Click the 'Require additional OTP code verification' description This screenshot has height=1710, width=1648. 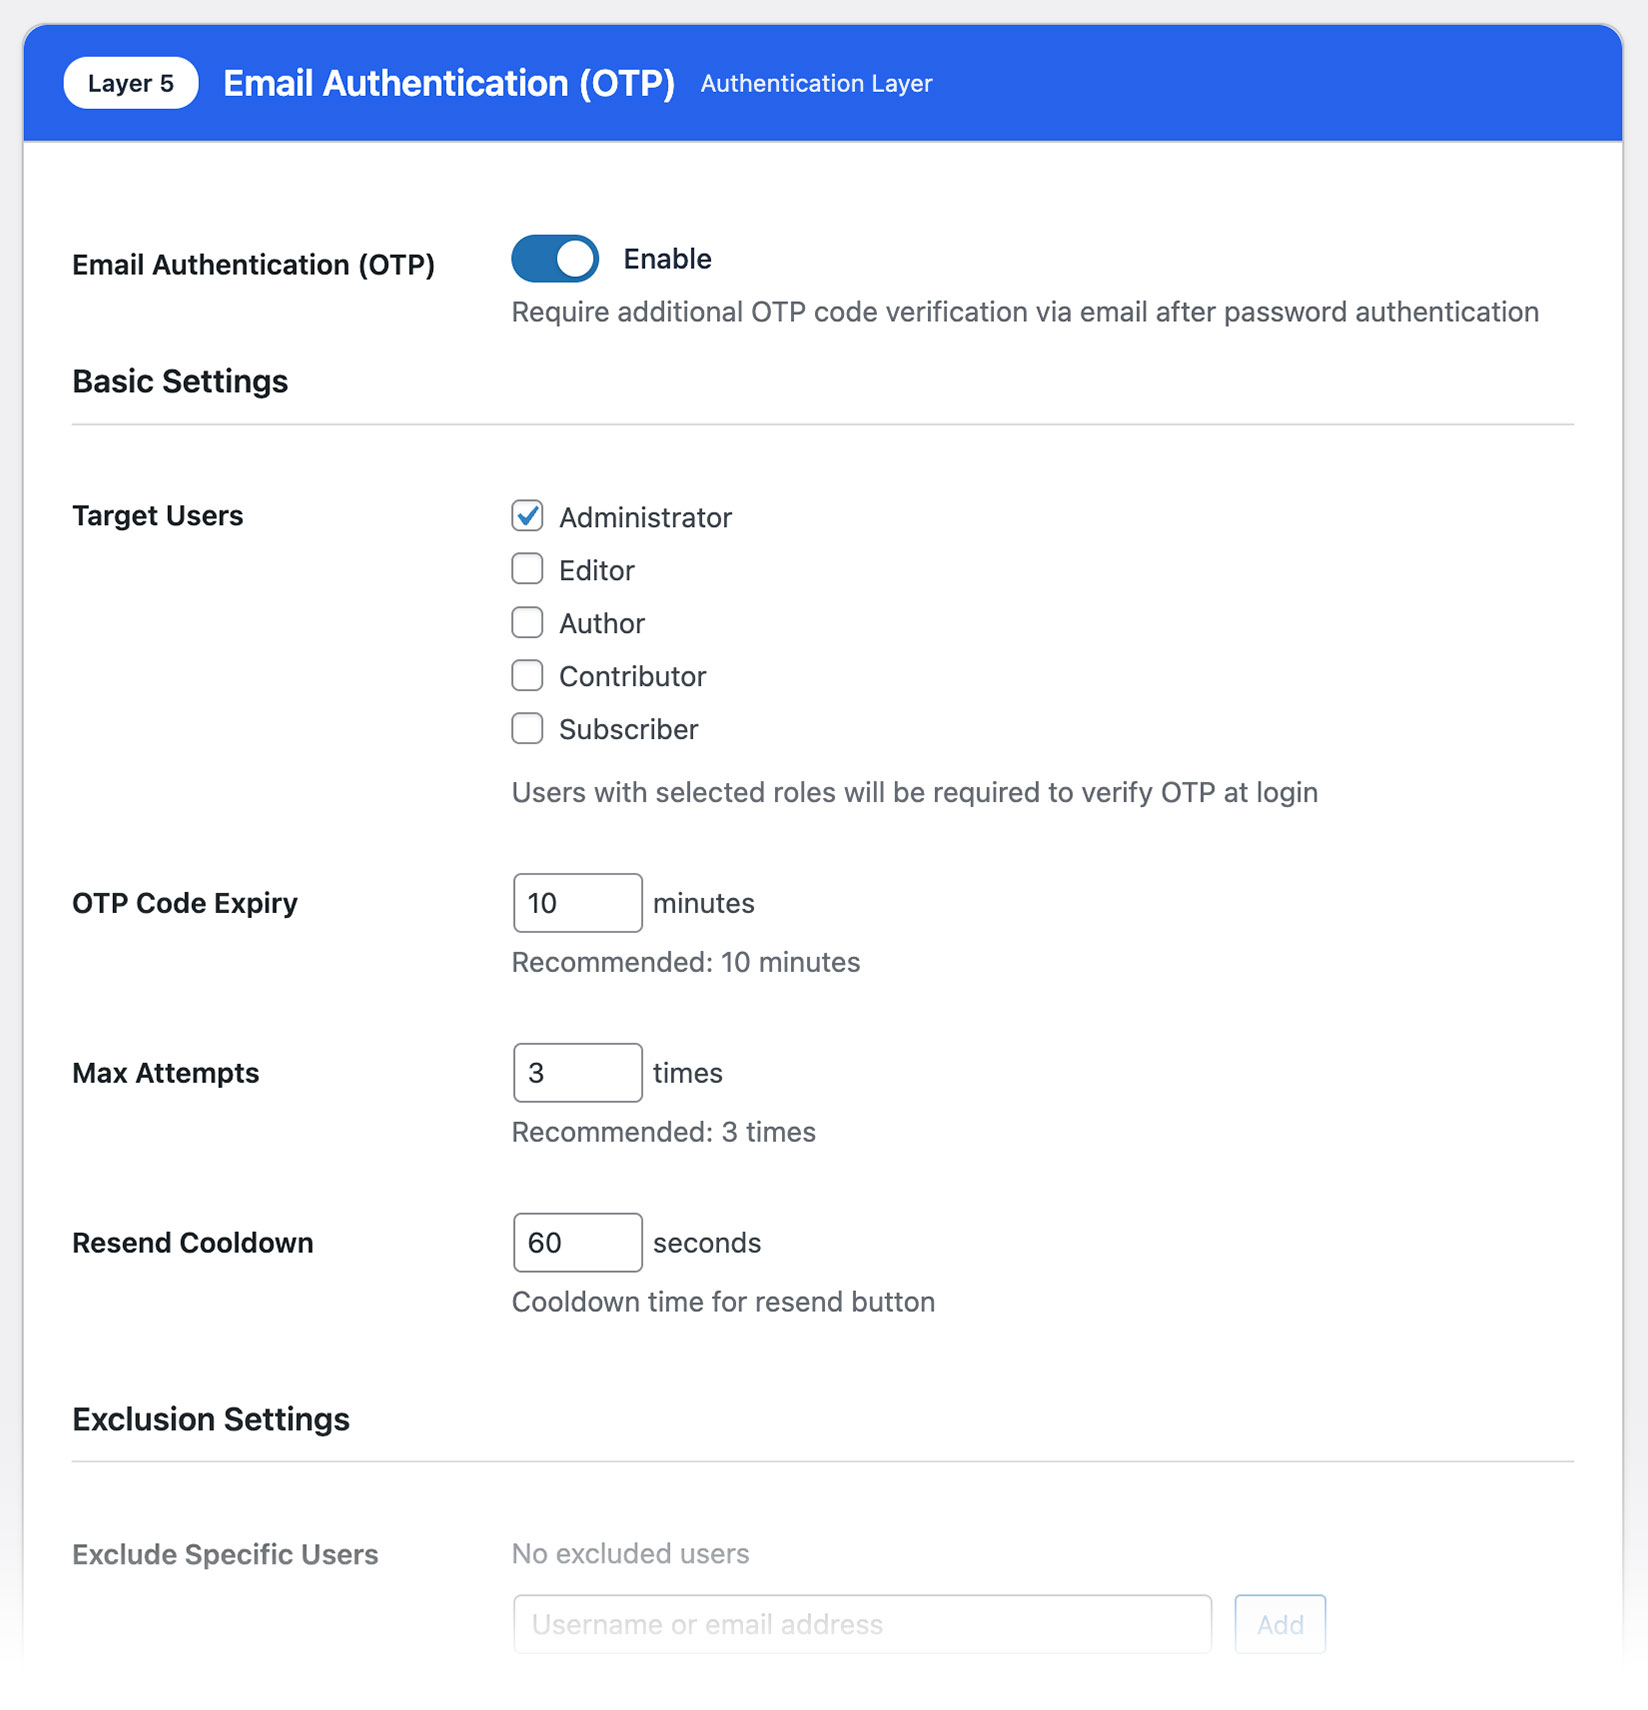1025,313
